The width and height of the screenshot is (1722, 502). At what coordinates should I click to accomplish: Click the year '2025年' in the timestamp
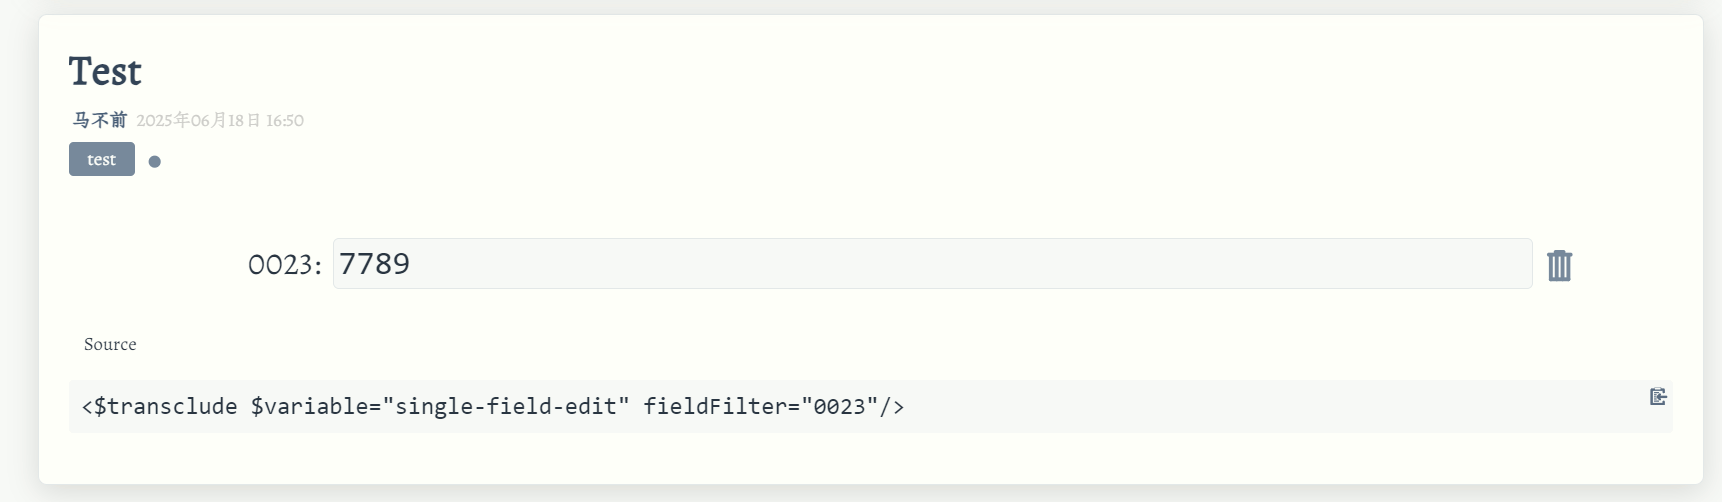coord(163,120)
